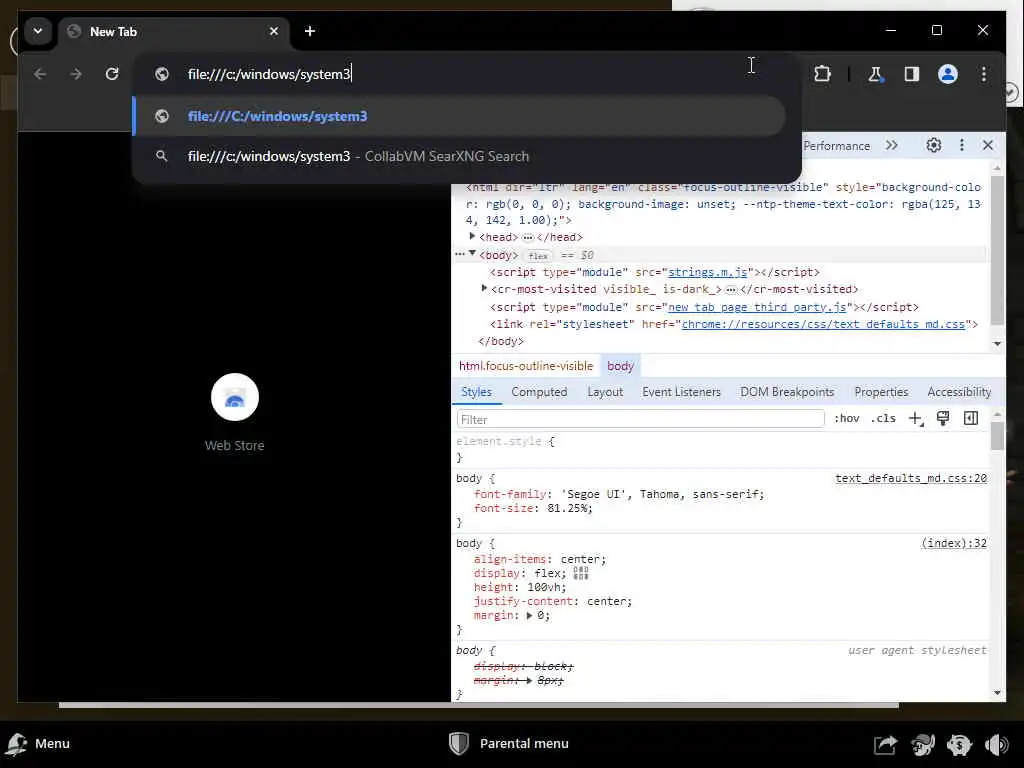Viewport: 1024px width, 768px height.
Task: Select the CollabVM SearXNG Search suggestion
Action: (460, 156)
